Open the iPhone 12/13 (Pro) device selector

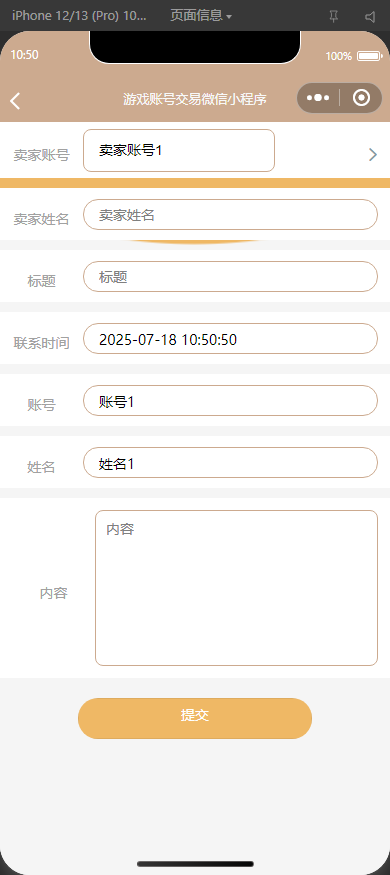(x=79, y=16)
